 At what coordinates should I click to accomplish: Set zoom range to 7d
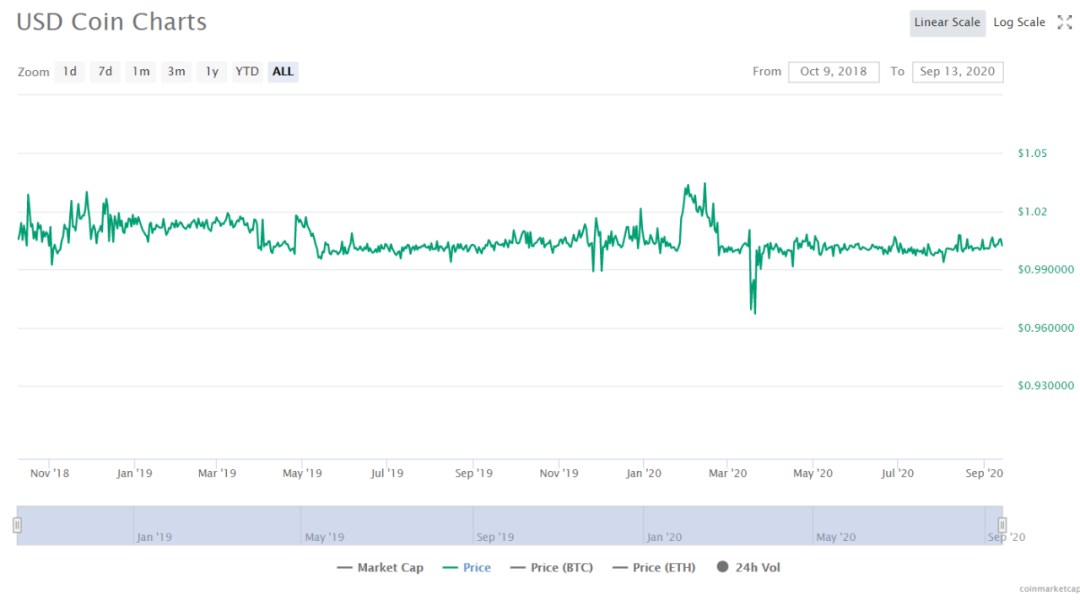tap(105, 72)
